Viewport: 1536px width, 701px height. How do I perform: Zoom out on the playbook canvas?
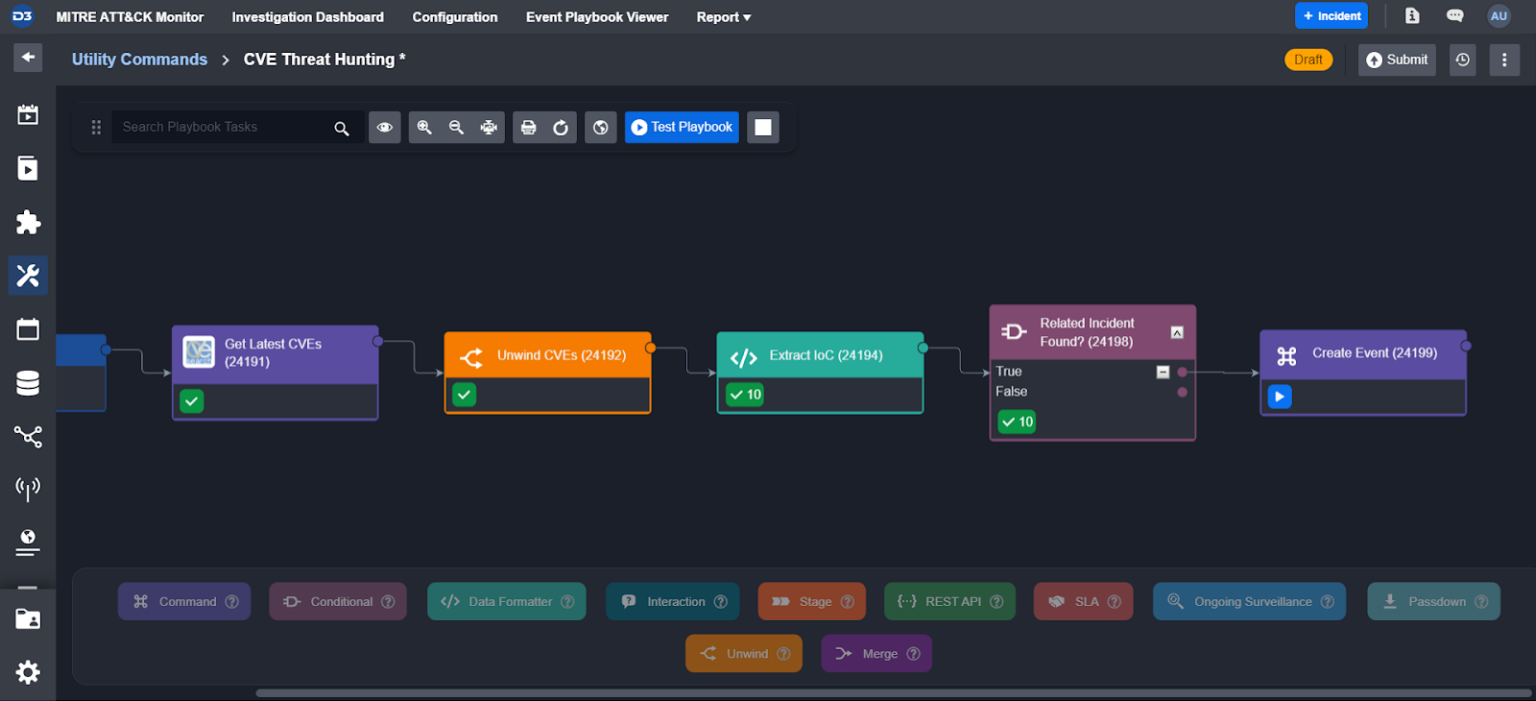click(x=456, y=127)
